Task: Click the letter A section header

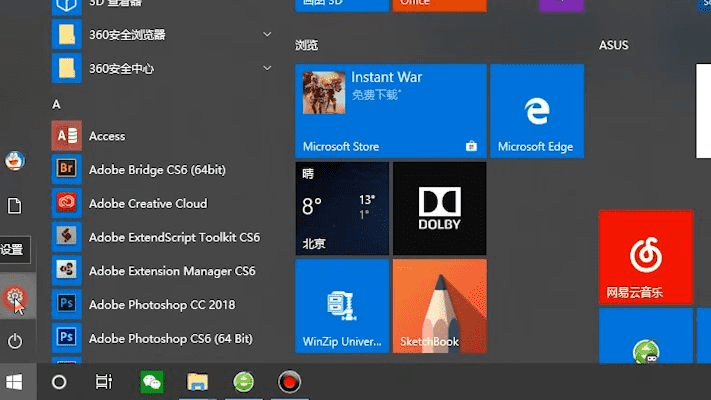Action: point(56,105)
